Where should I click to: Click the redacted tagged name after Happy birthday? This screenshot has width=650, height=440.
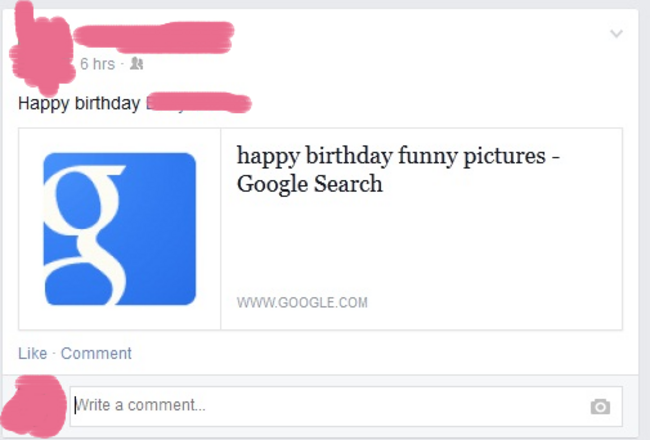coord(198,102)
